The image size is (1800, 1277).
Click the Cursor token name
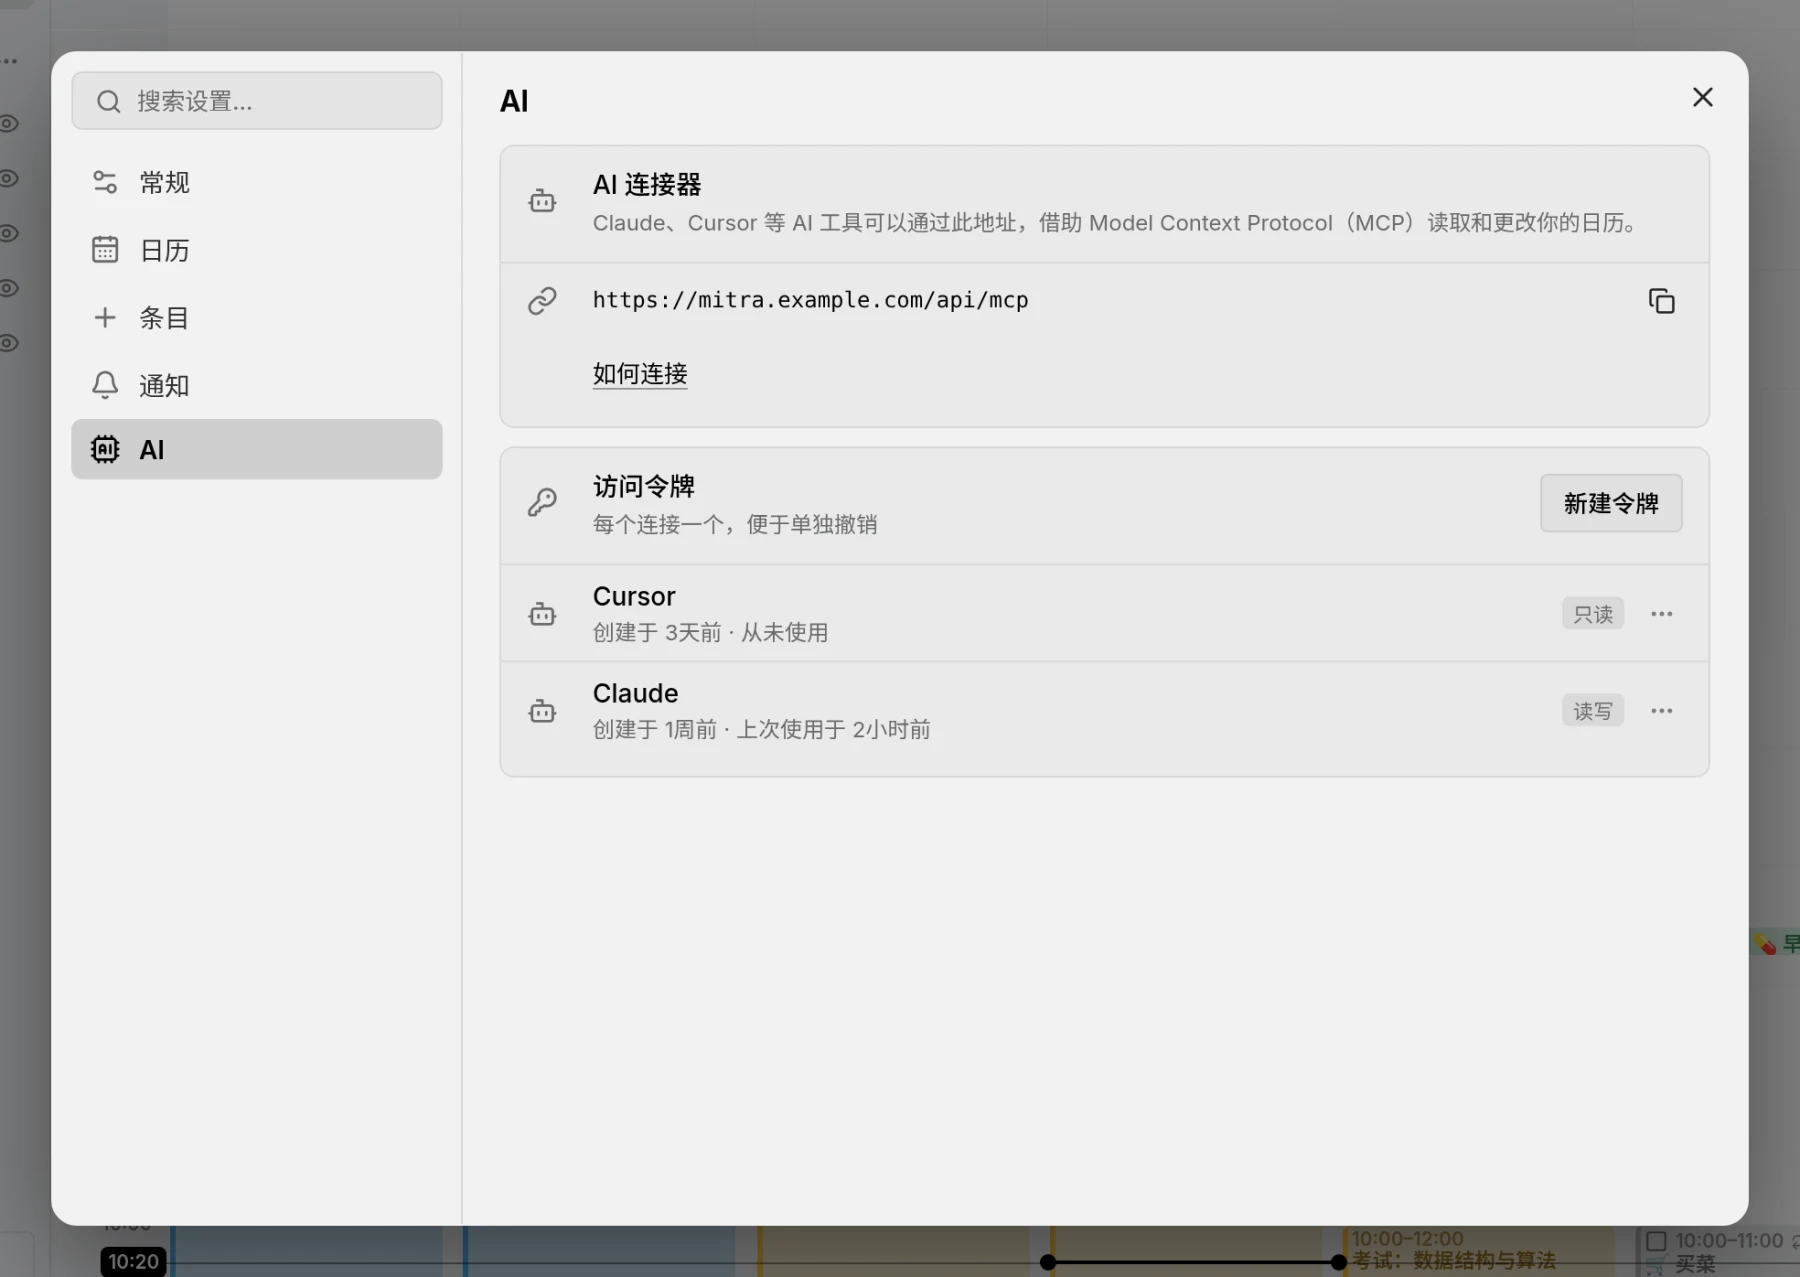click(634, 596)
